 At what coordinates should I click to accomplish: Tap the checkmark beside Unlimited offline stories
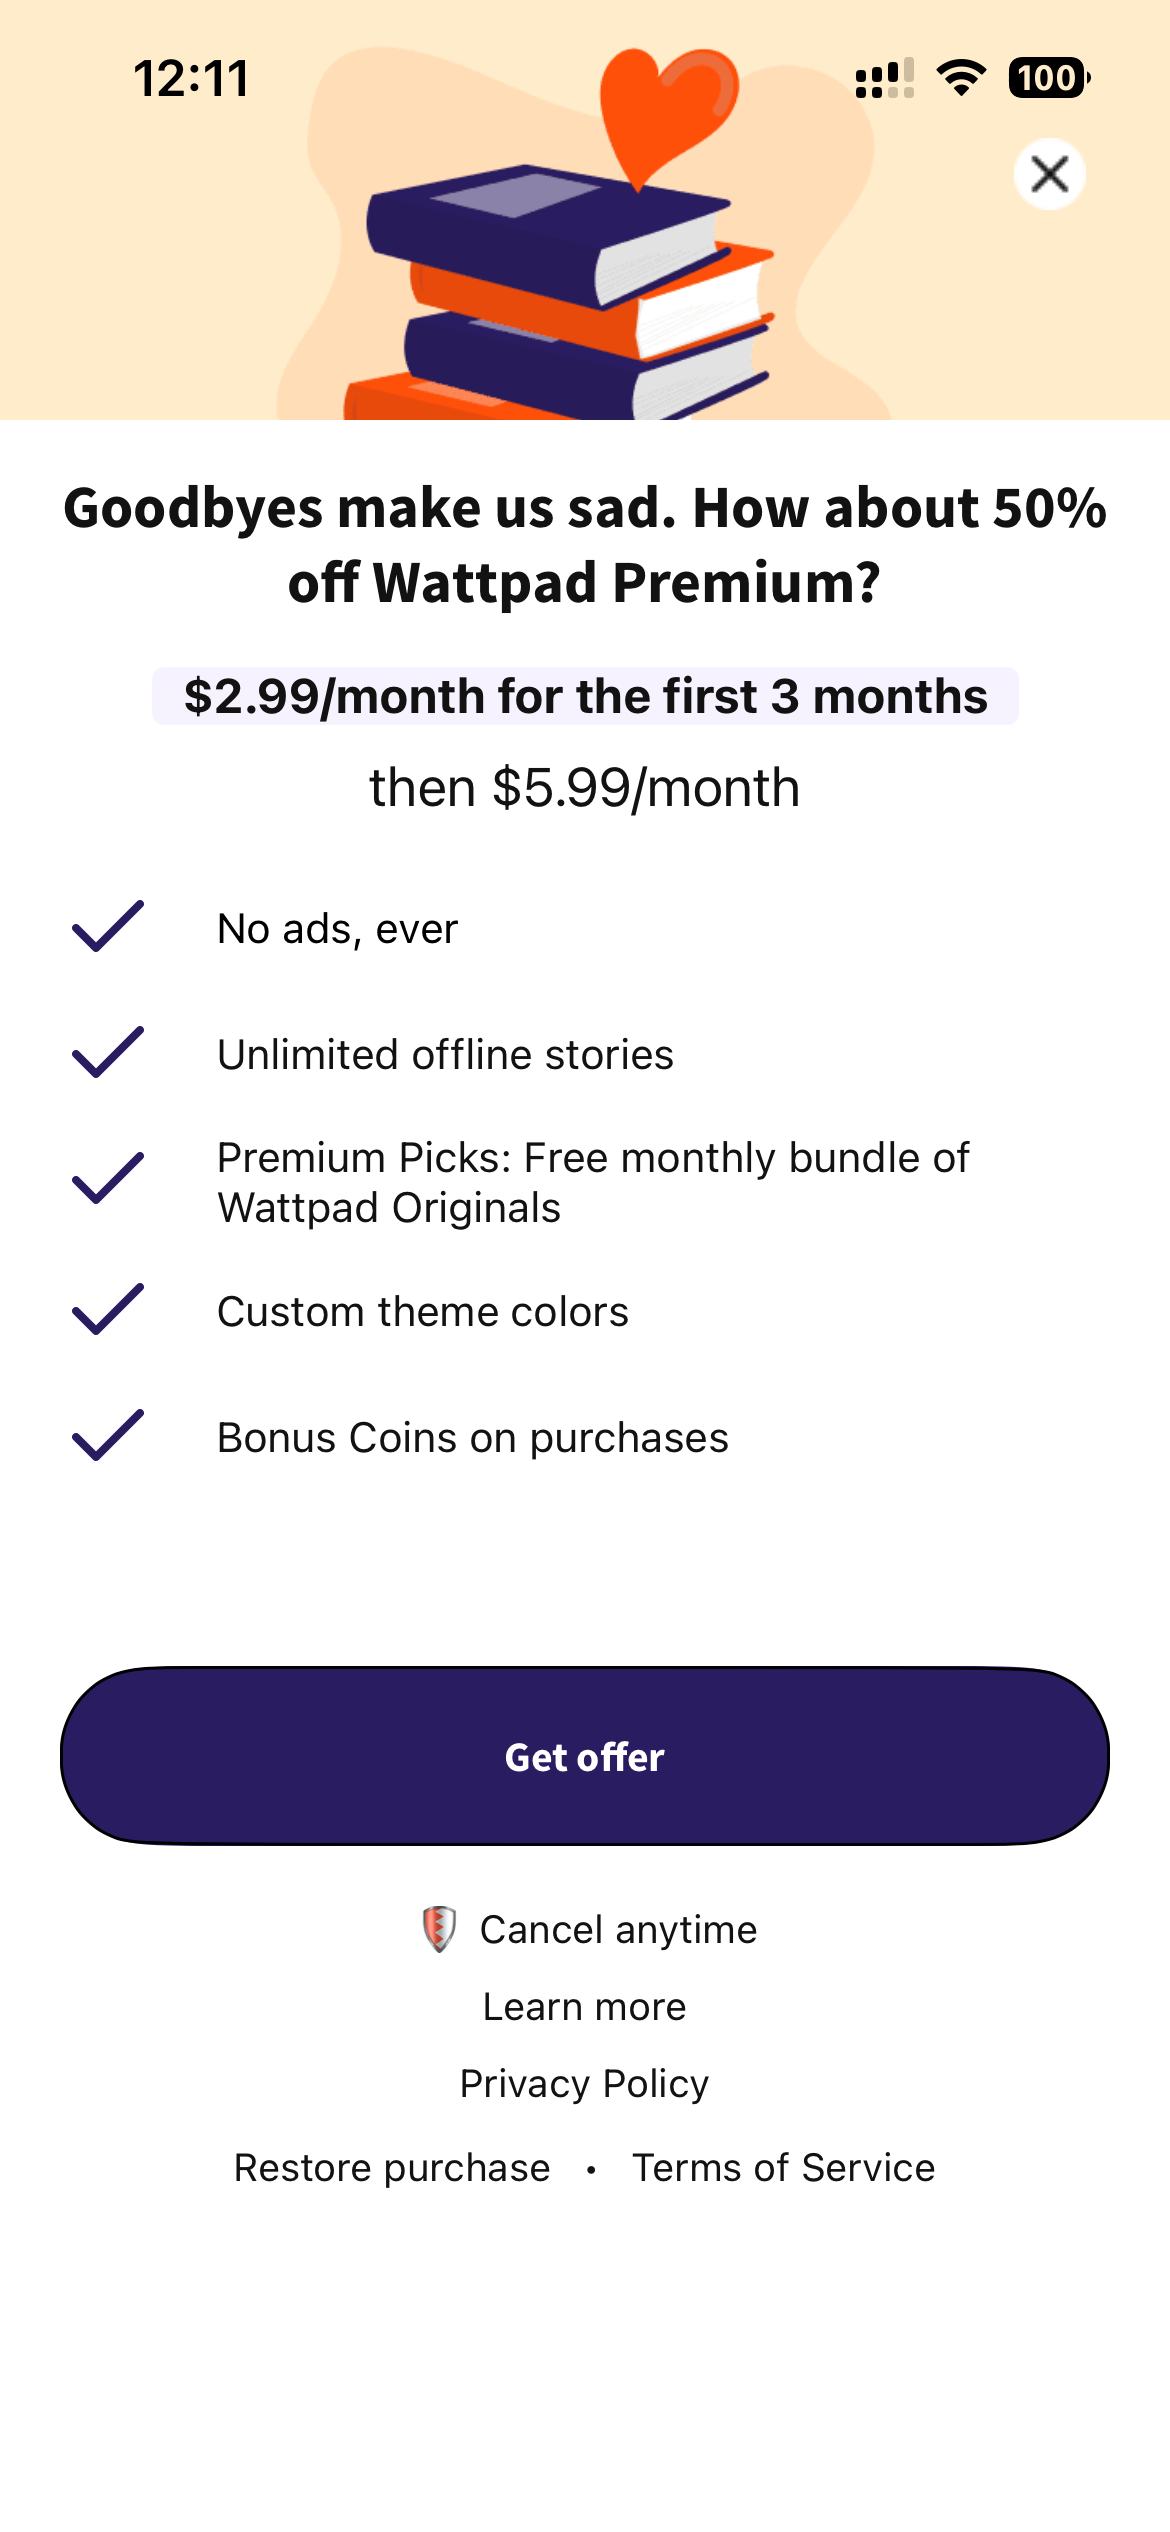click(x=108, y=1053)
